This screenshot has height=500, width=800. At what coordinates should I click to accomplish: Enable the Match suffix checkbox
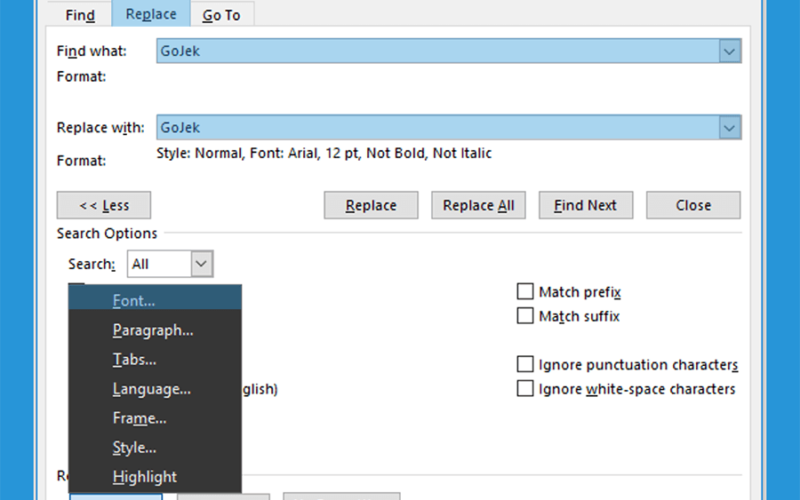click(525, 316)
